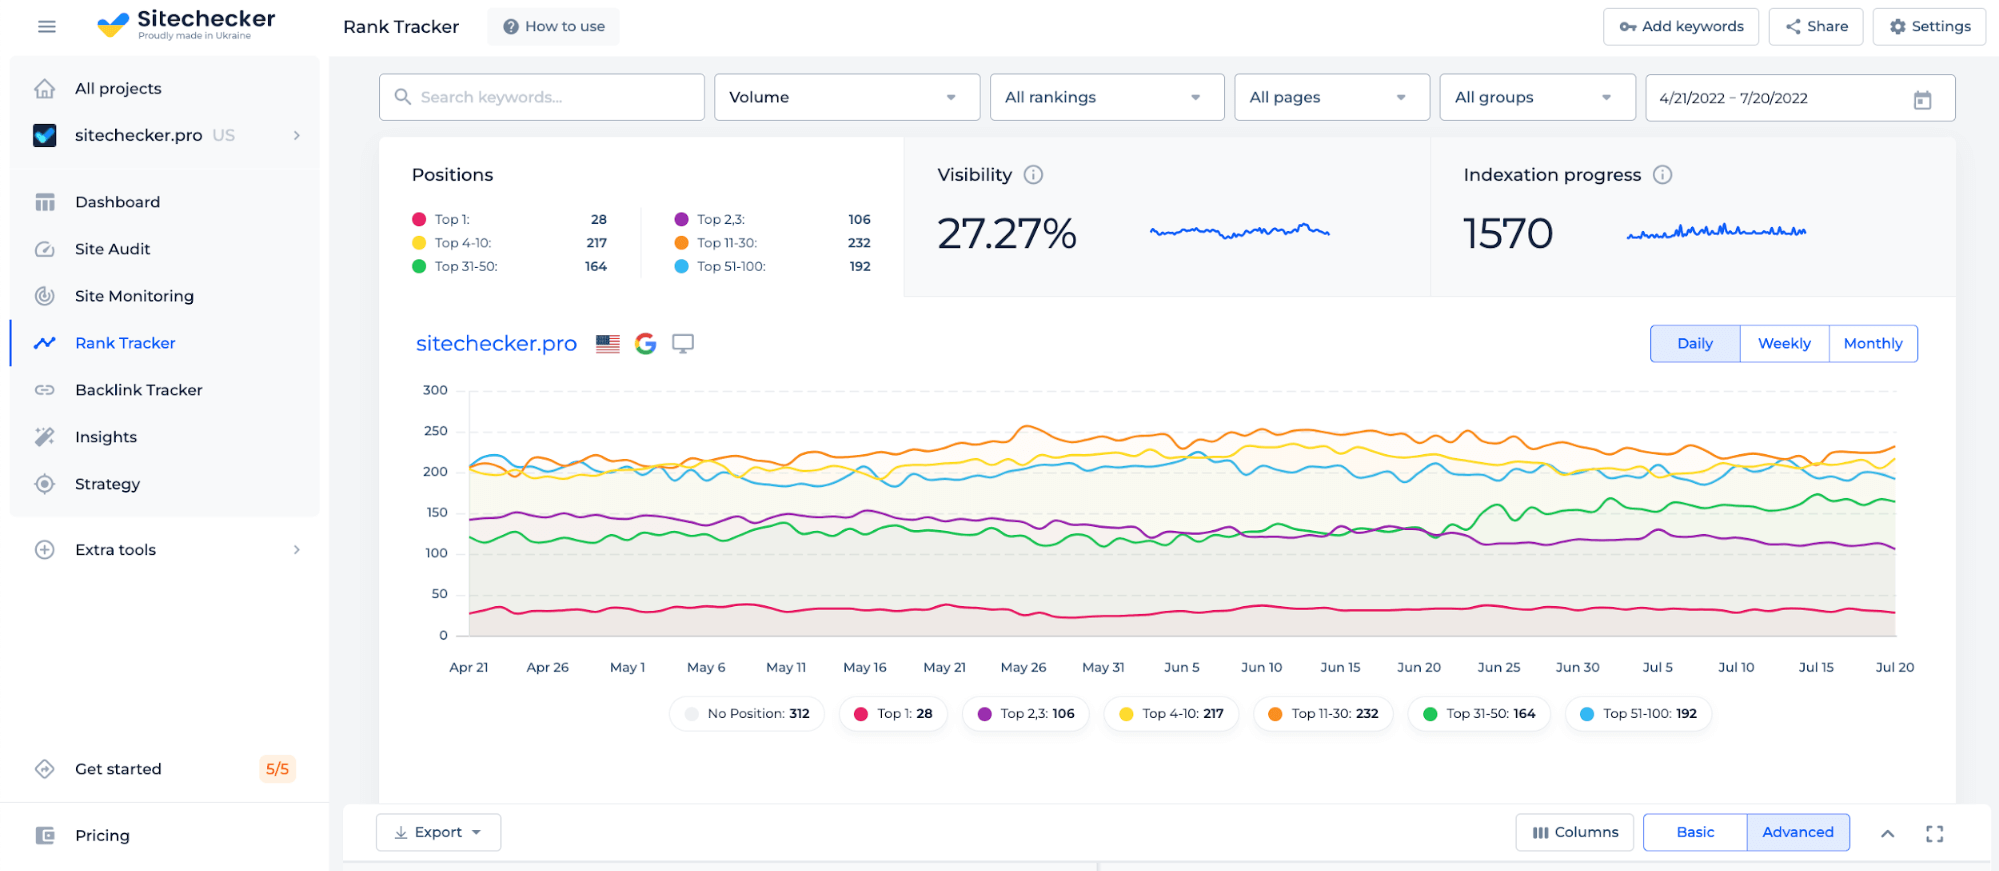Select the Monthly chart tab
Image resolution: width=1999 pixels, height=871 pixels.
coord(1873,344)
